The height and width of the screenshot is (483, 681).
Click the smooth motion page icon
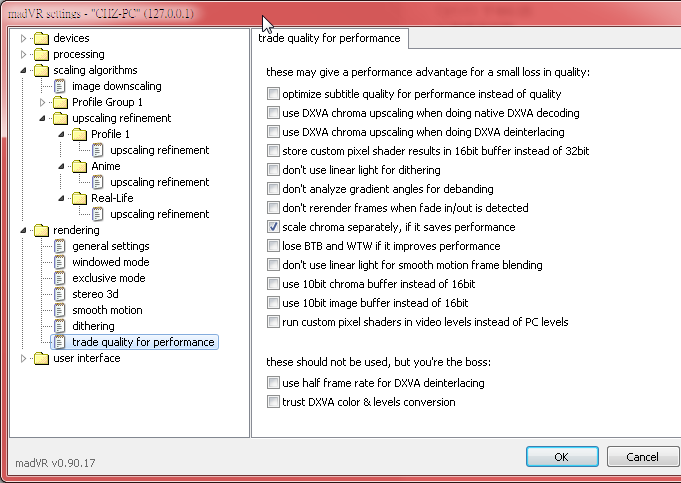[60, 310]
